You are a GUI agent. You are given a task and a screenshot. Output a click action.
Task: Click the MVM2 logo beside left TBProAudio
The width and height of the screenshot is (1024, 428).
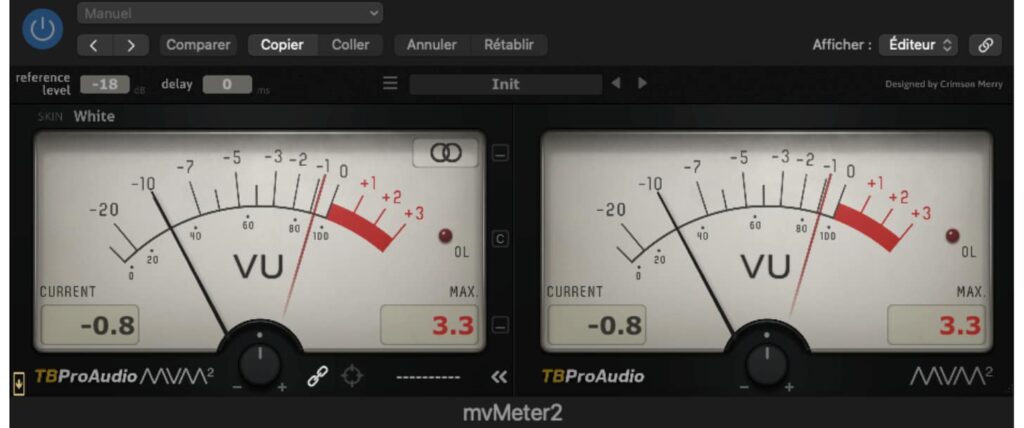click(x=177, y=376)
